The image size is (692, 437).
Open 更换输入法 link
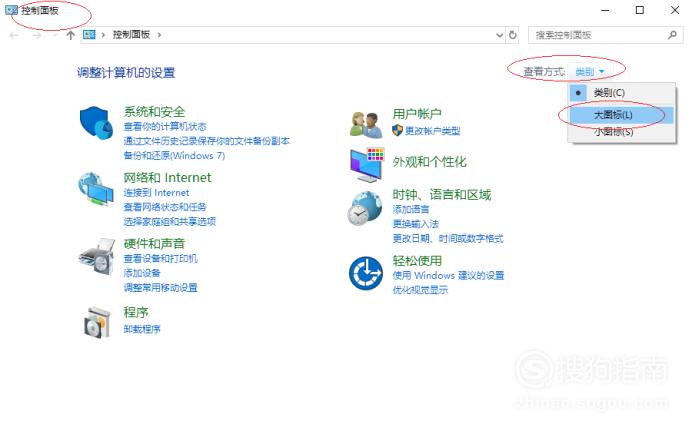point(416,224)
